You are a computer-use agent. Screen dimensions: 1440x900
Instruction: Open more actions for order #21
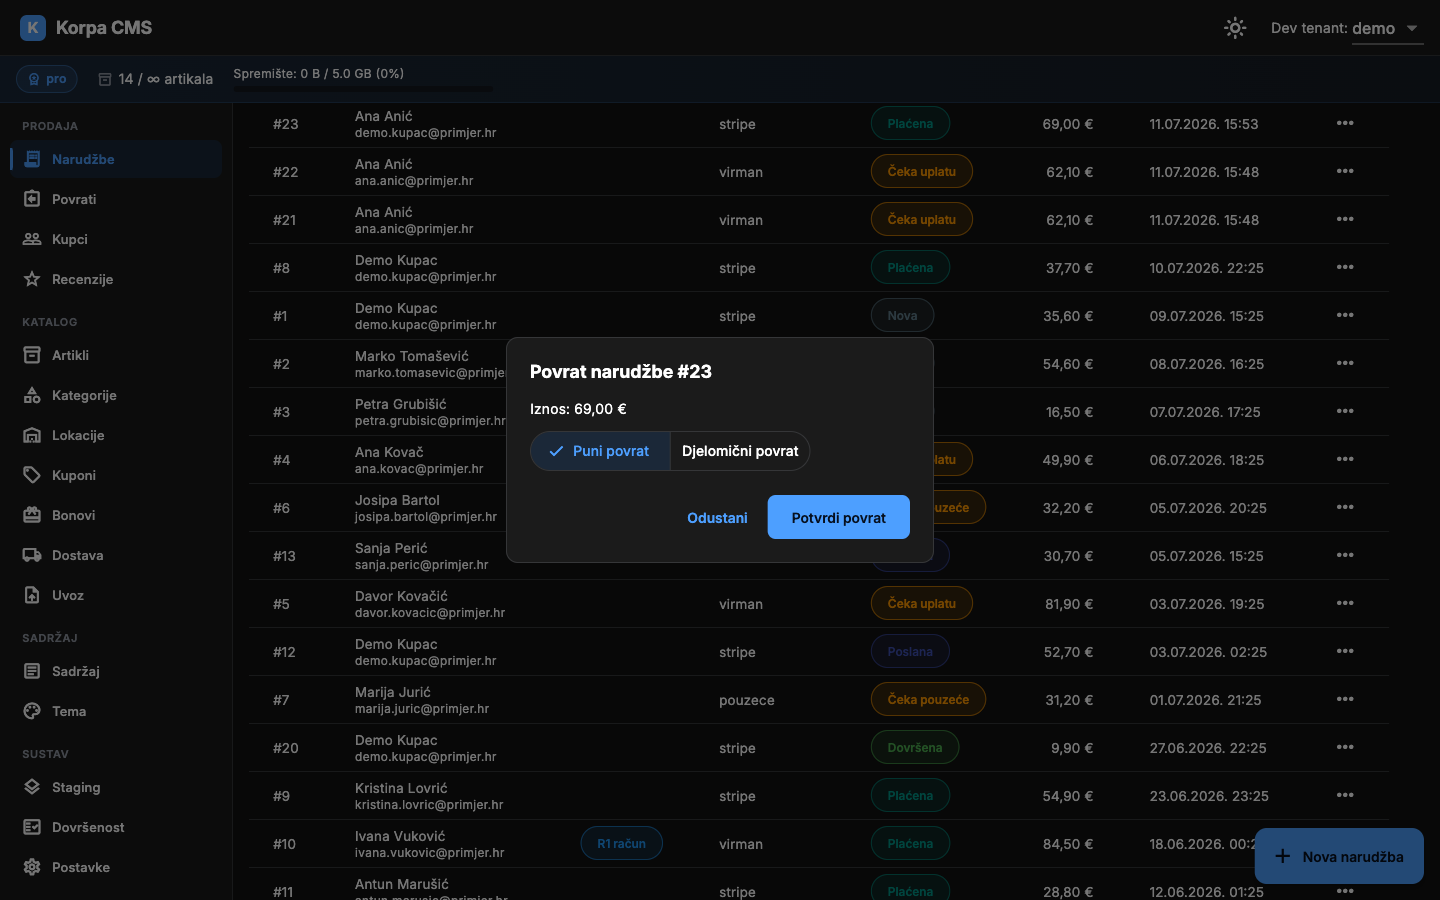pyautogui.click(x=1345, y=219)
